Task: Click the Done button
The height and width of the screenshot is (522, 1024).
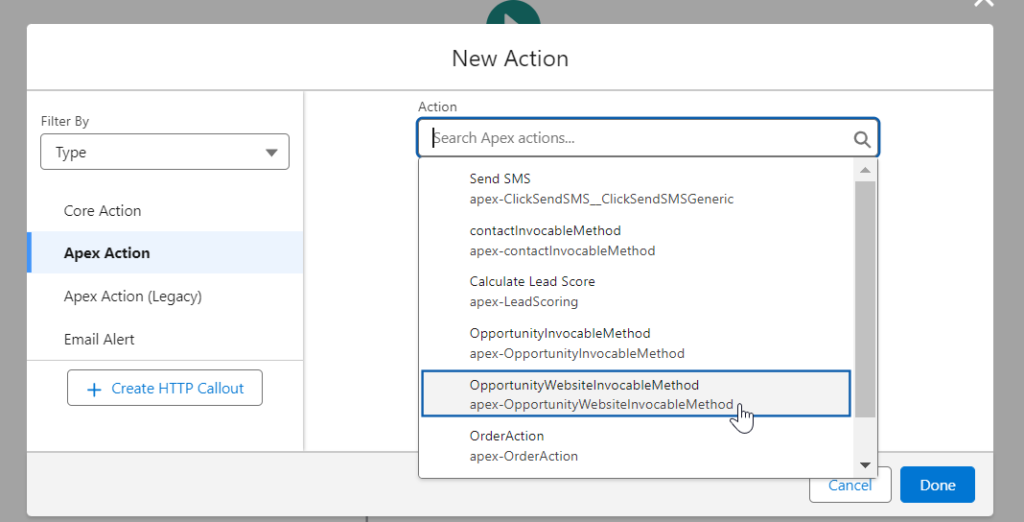Action: (937, 485)
